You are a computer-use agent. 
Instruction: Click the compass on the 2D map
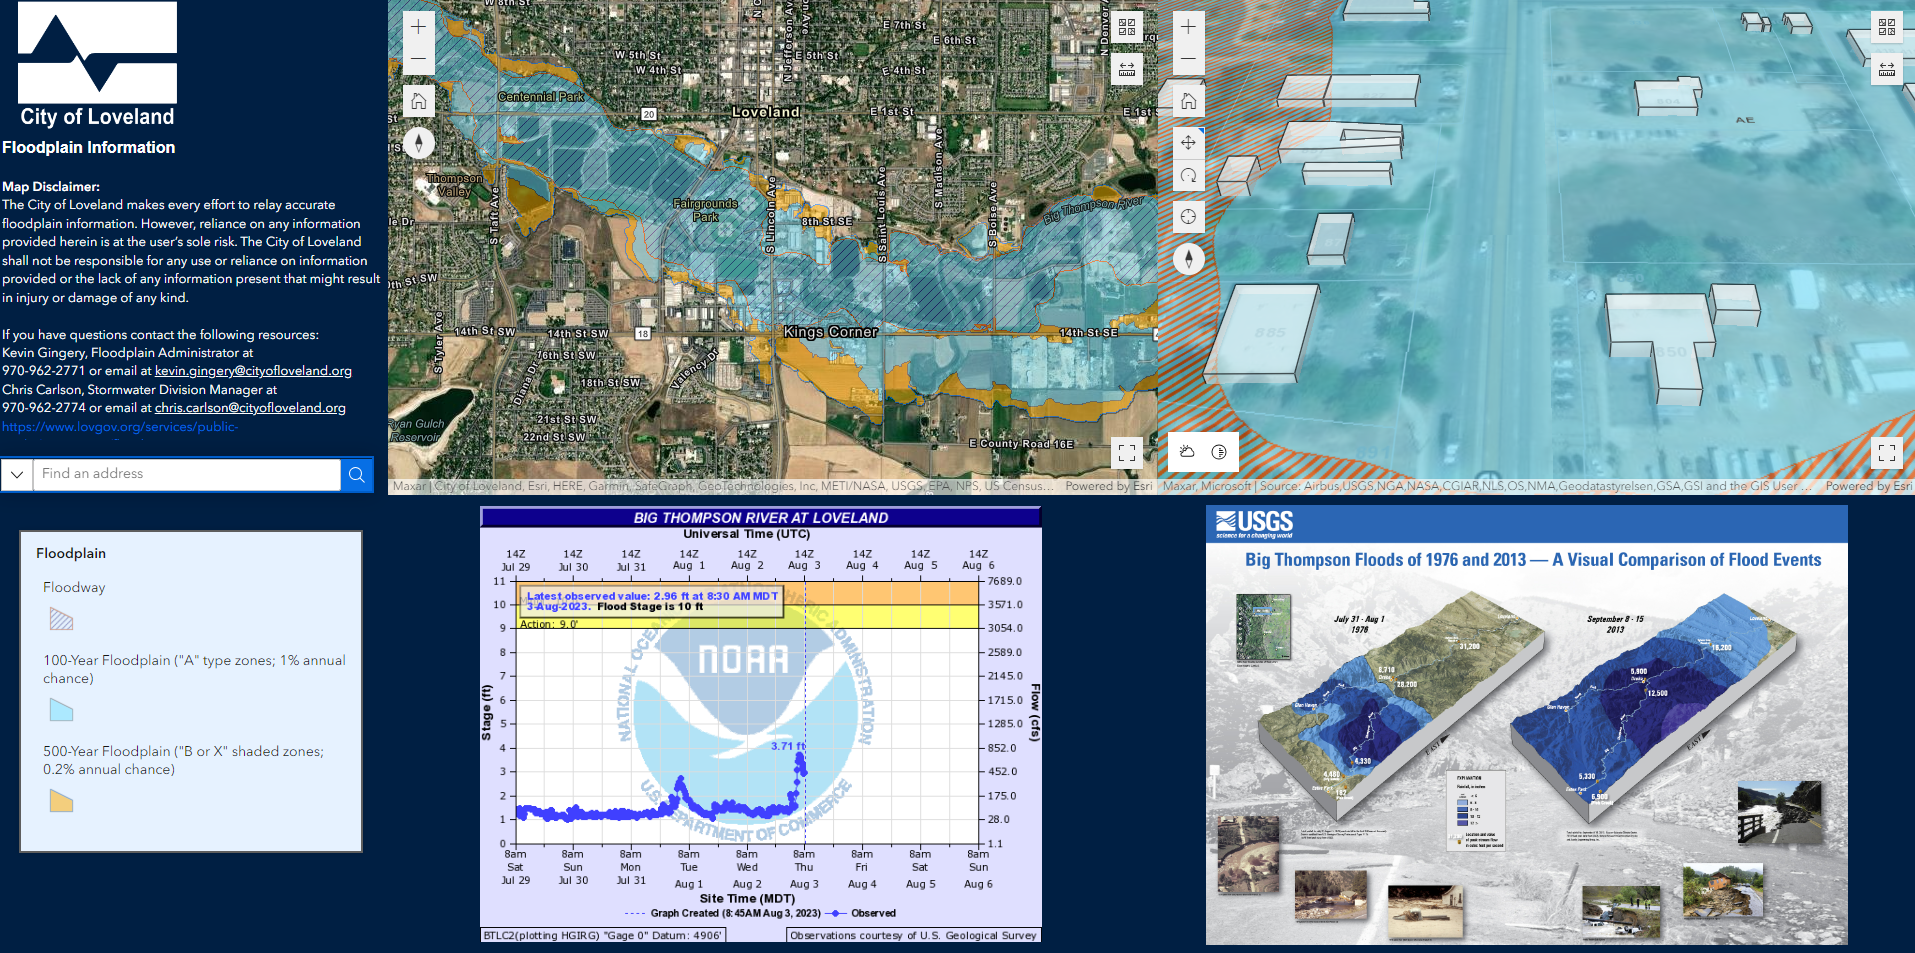pos(418,143)
